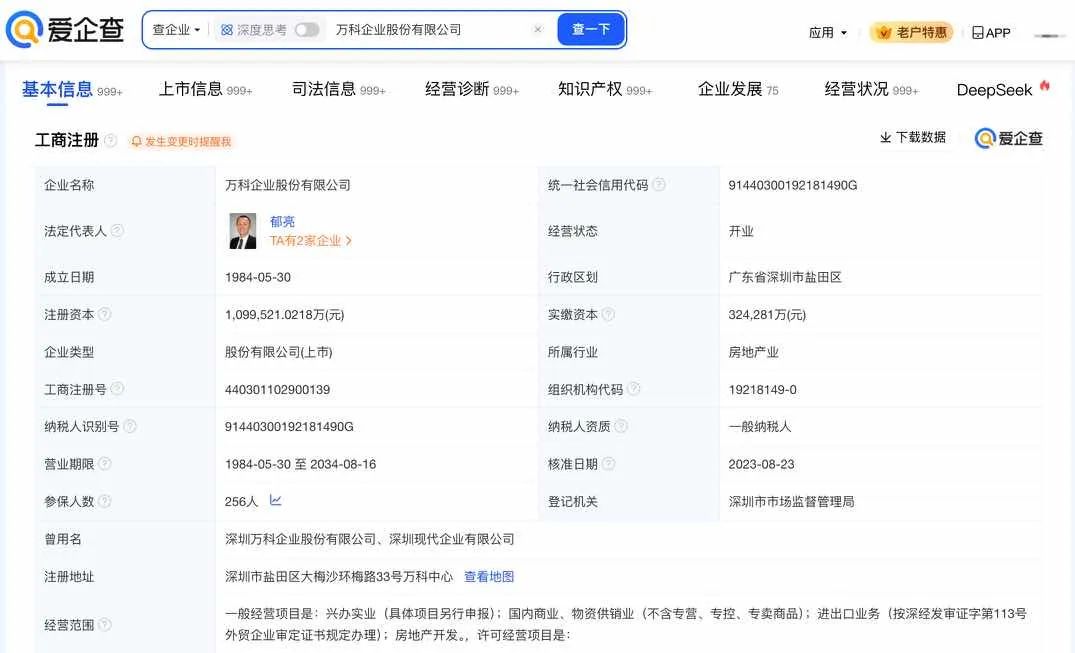Switch to the 经营状况 tab
The height and width of the screenshot is (653, 1075).
point(871,89)
